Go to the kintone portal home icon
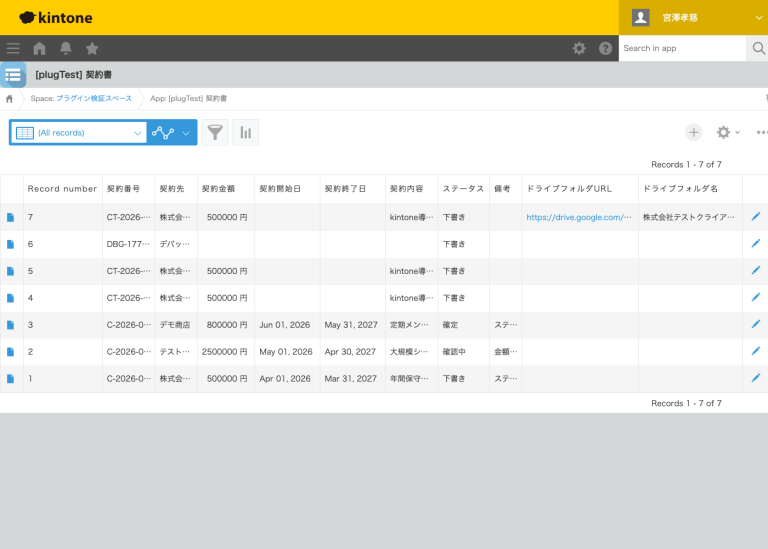768x549 pixels. [x=40, y=48]
